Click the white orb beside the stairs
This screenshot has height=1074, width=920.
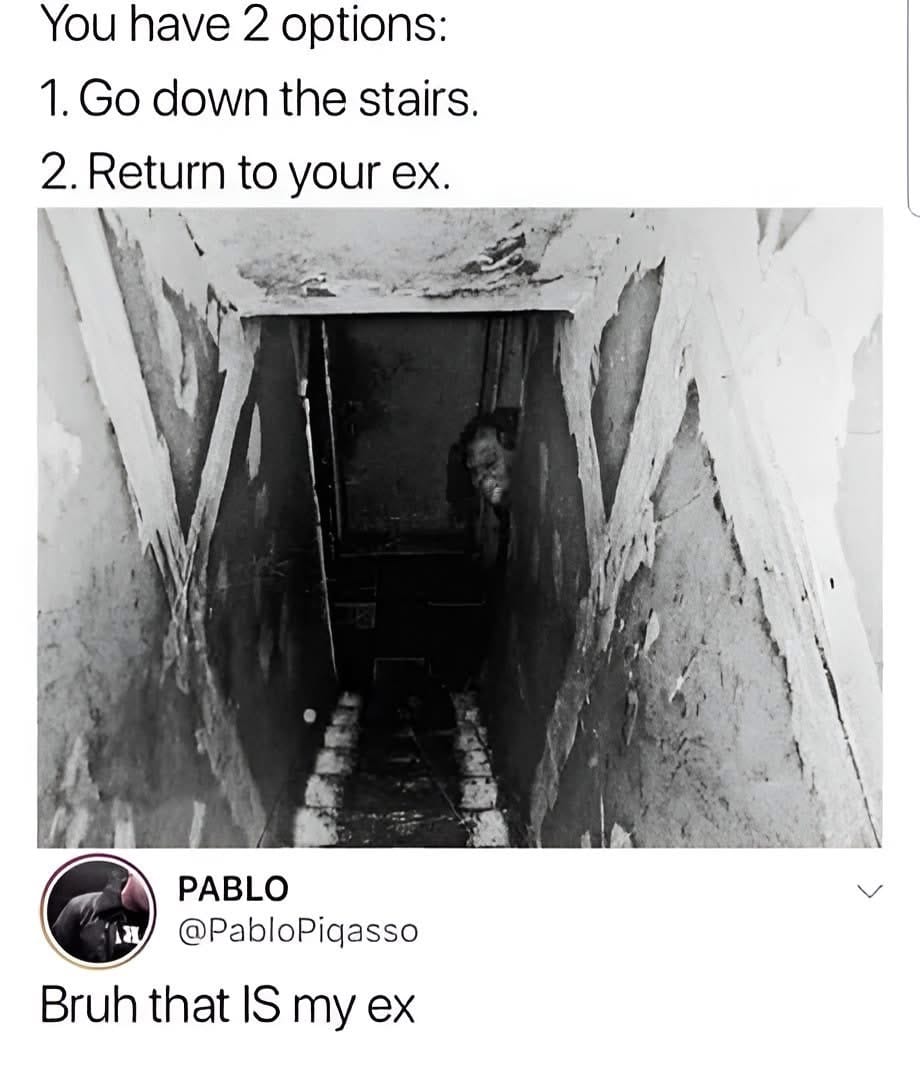tap(310, 715)
